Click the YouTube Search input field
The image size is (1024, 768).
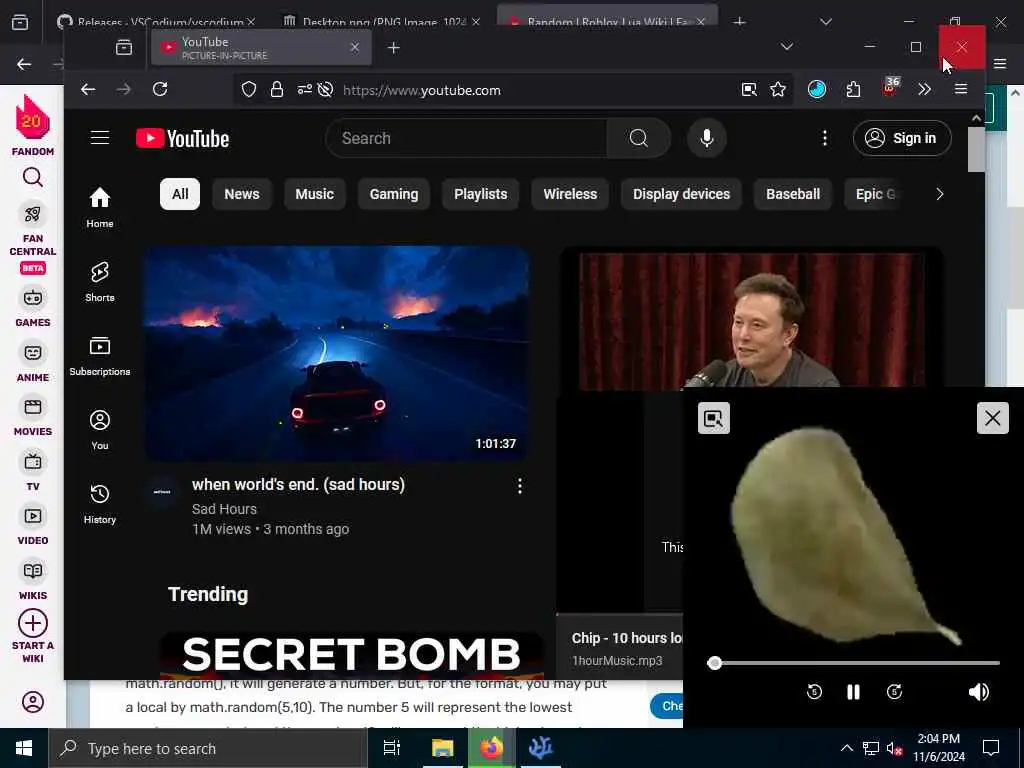coord(466,138)
